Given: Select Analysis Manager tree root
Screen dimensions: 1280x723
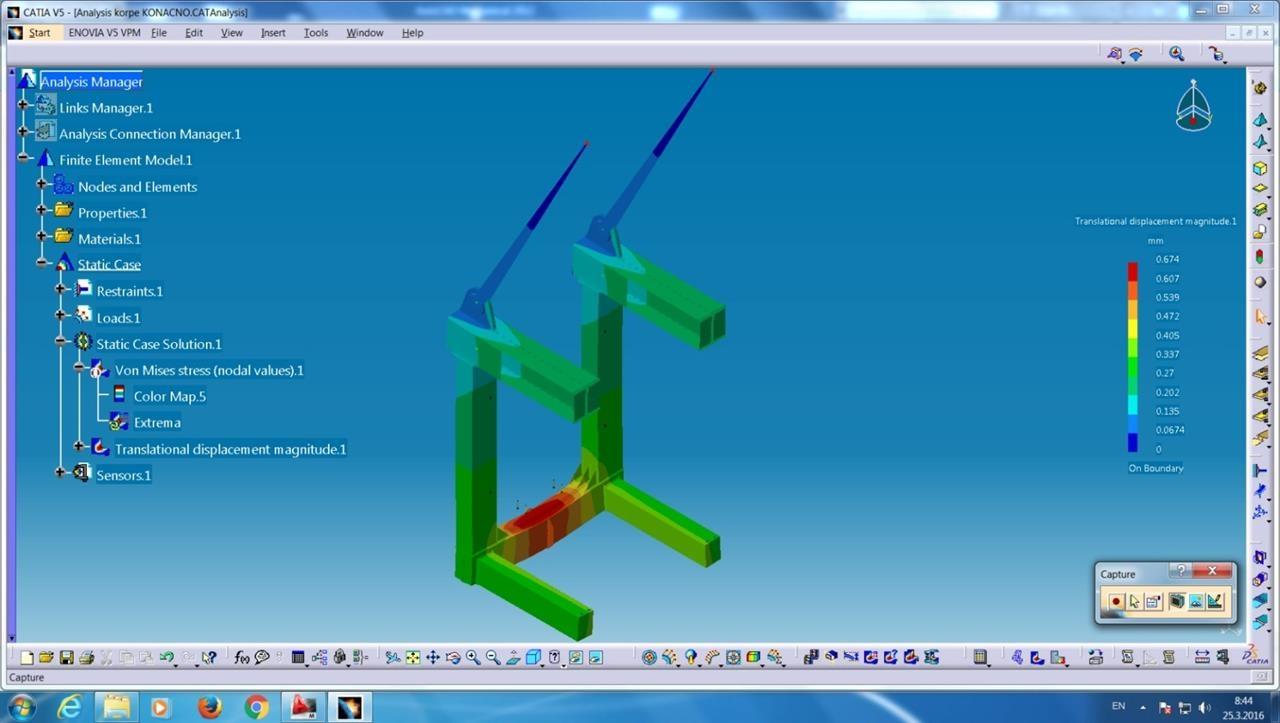Looking at the screenshot, I should click(91, 82).
